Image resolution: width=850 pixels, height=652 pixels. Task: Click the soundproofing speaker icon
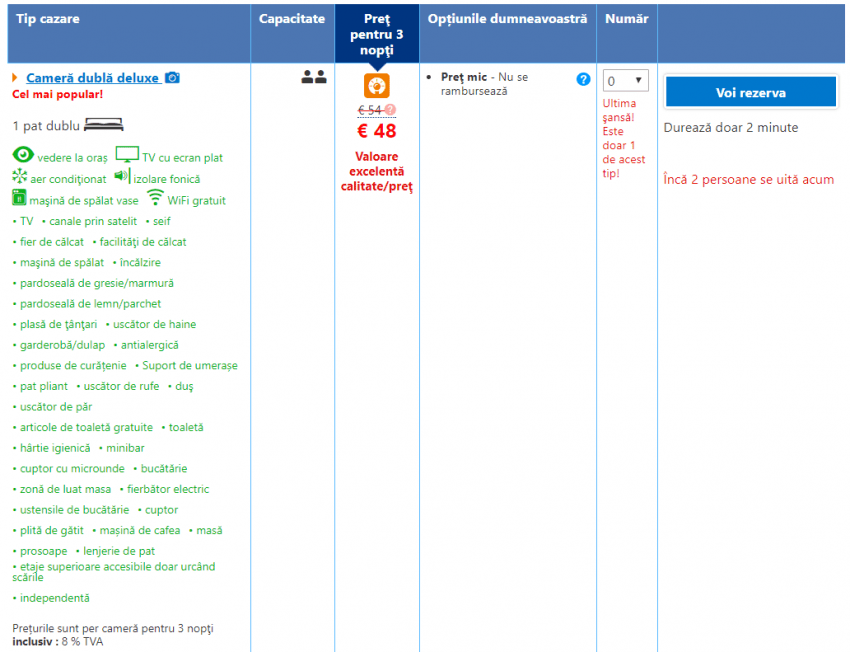122,176
